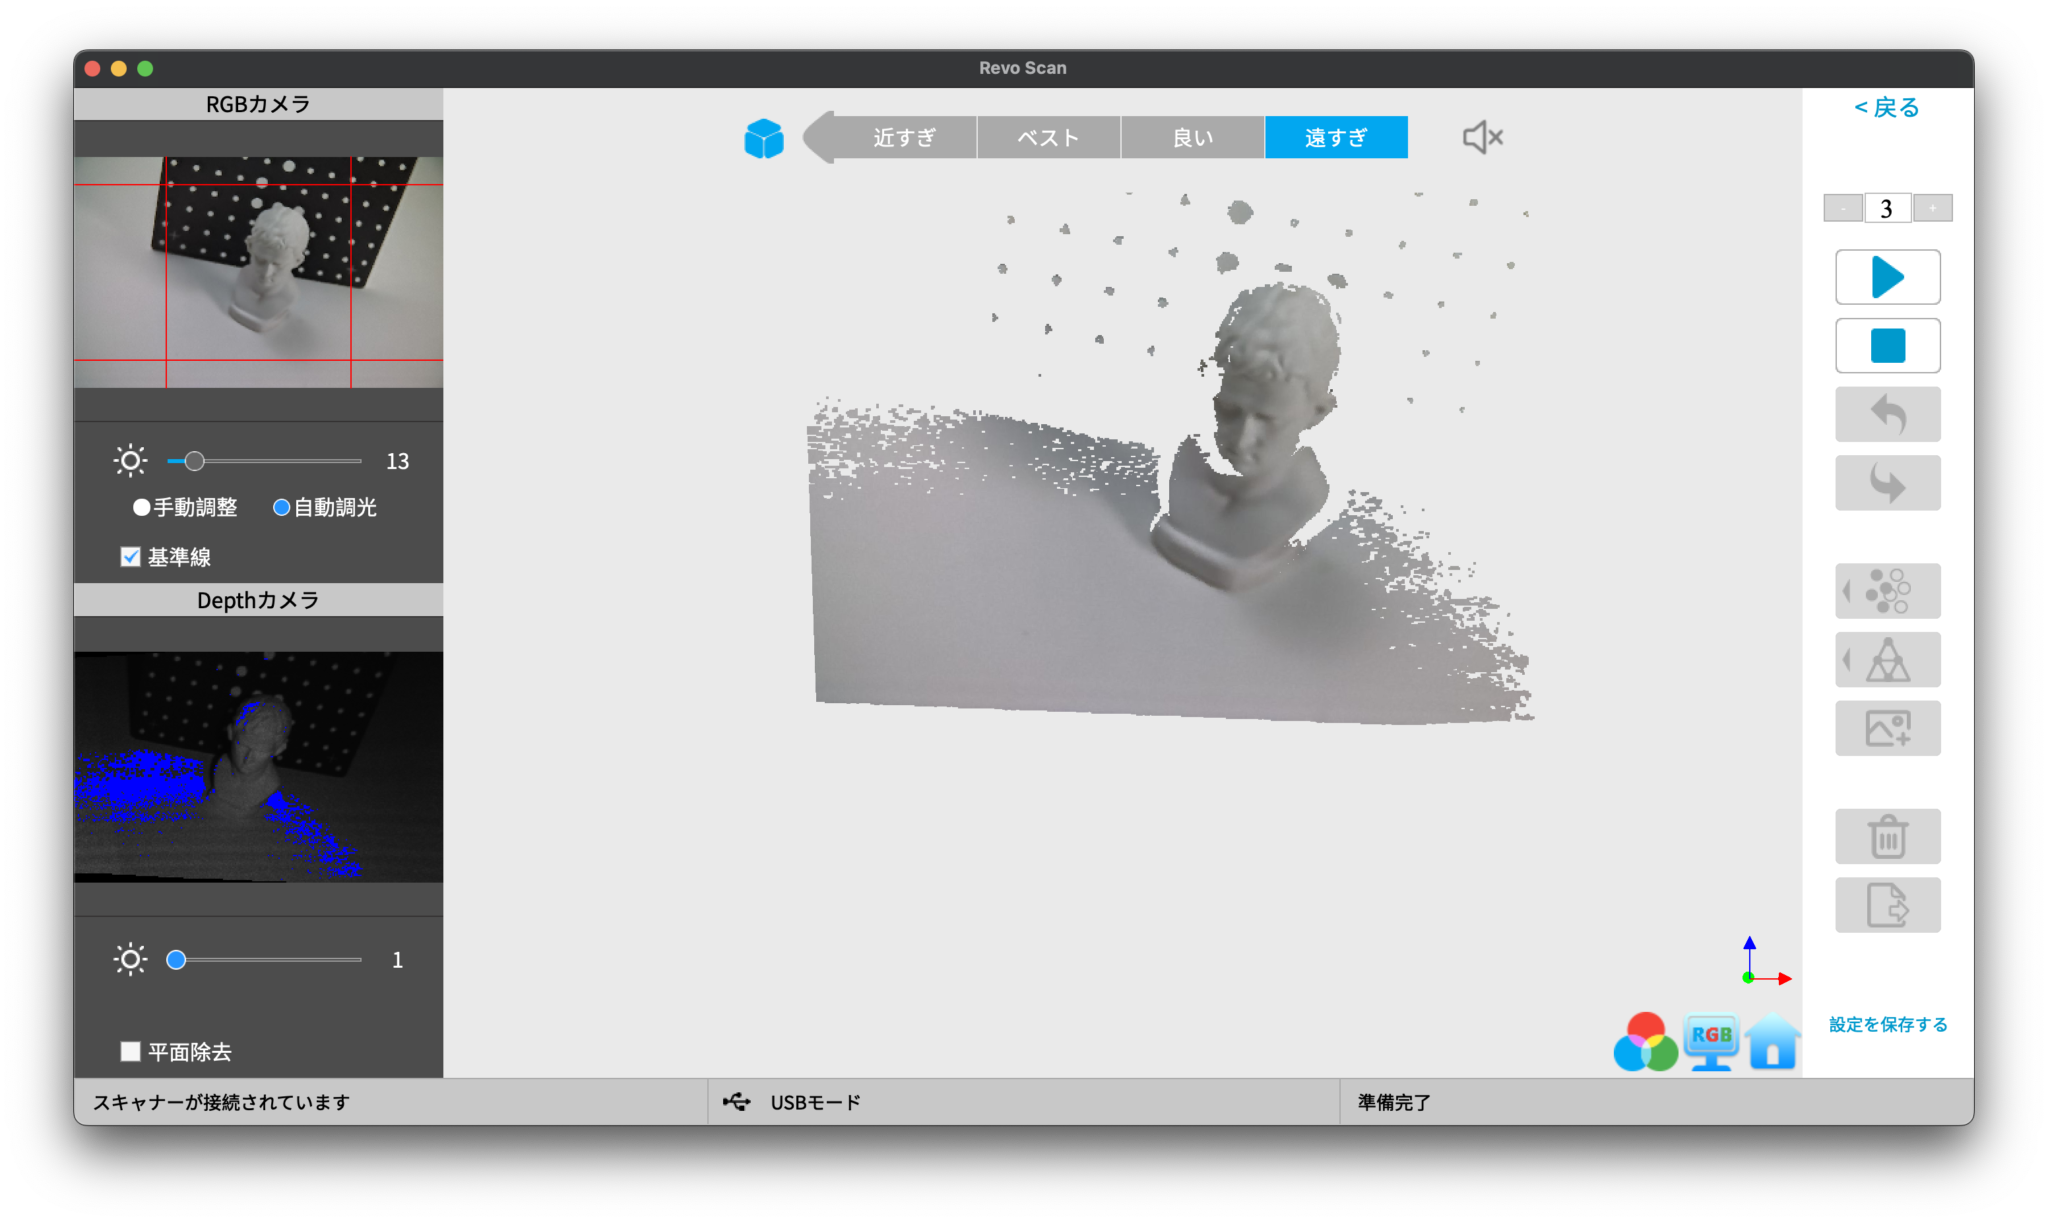The image size is (2048, 1223).
Task: Select the 手動調整 manual adjustment radio button
Action: tap(142, 508)
